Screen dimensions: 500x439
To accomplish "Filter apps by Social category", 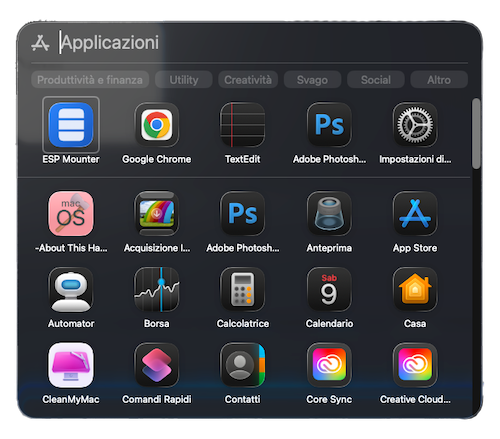I will click(x=376, y=80).
